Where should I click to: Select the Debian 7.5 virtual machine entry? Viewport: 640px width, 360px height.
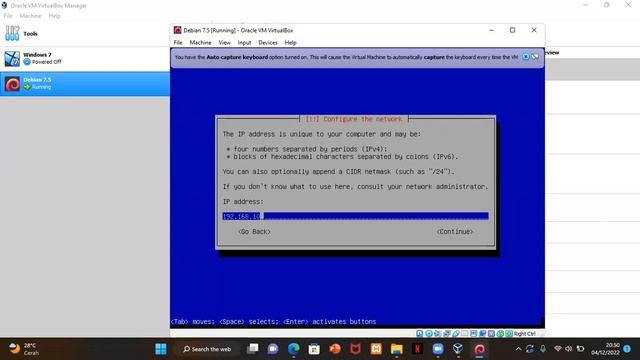(x=84, y=84)
